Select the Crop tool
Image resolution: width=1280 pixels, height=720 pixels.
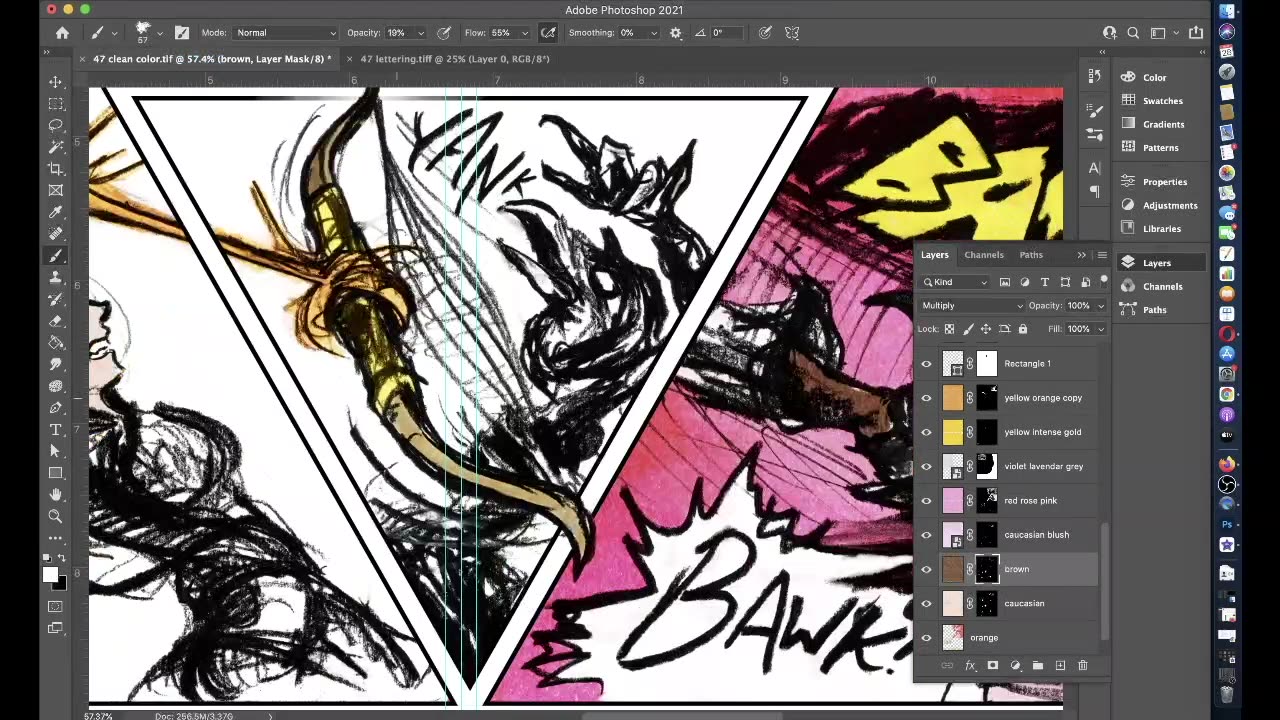click(56, 169)
